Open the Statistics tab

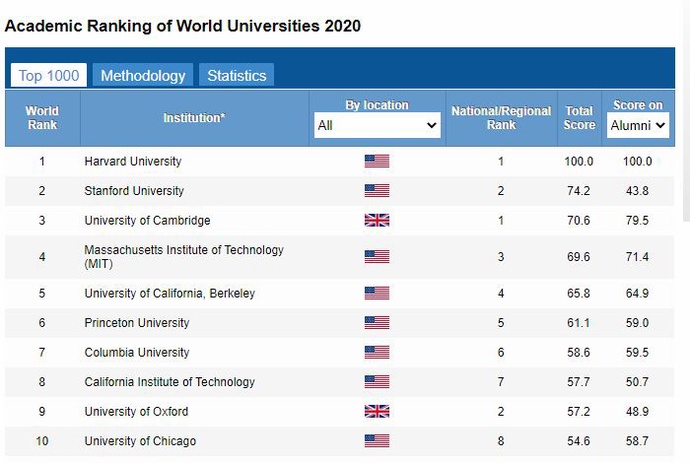tap(237, 75)
